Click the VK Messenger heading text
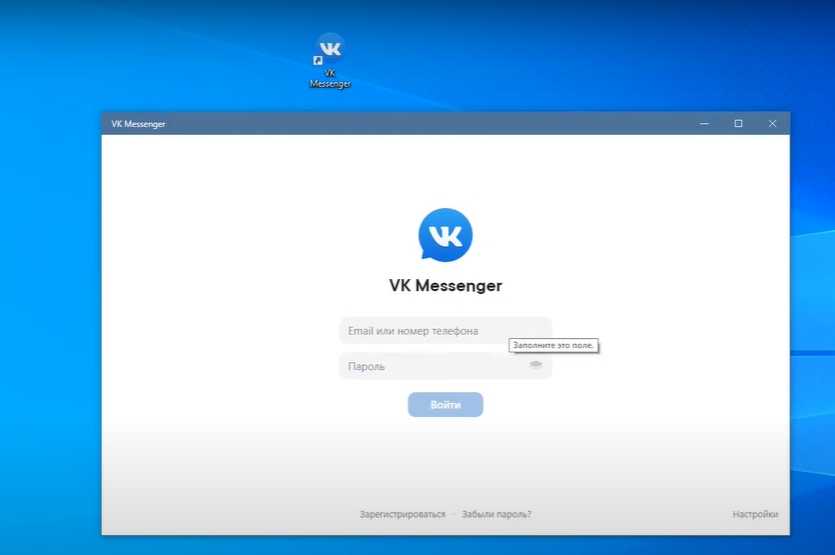The width and height of the screenshot is (835, 555). pyautogui.click(x=445, y=285)
